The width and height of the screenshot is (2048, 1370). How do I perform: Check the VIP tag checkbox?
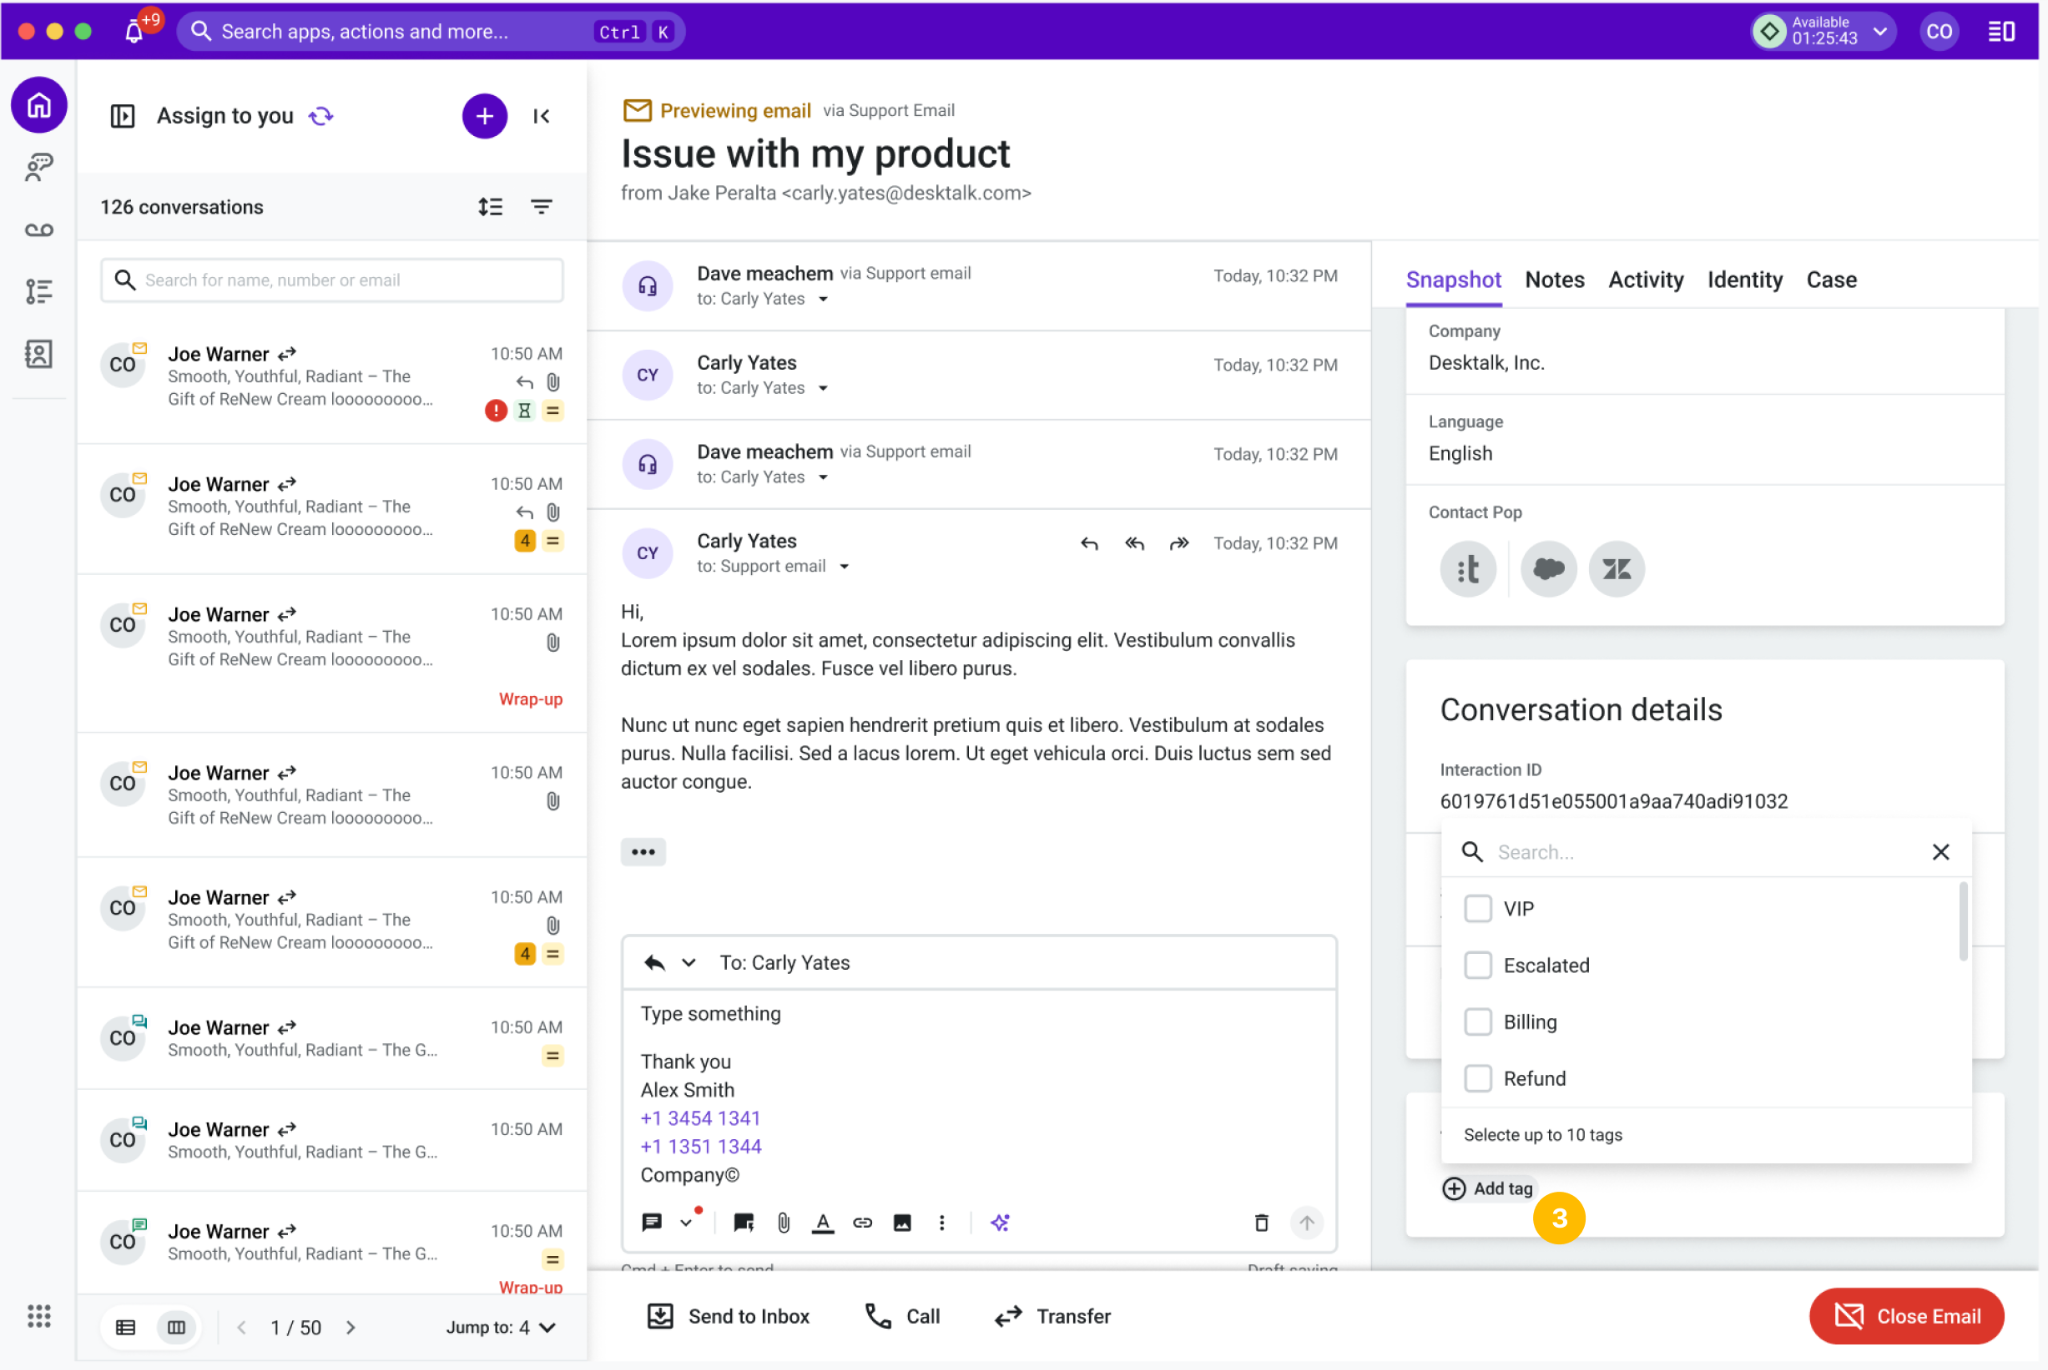pyautogui.click(x=1477, y=908)
